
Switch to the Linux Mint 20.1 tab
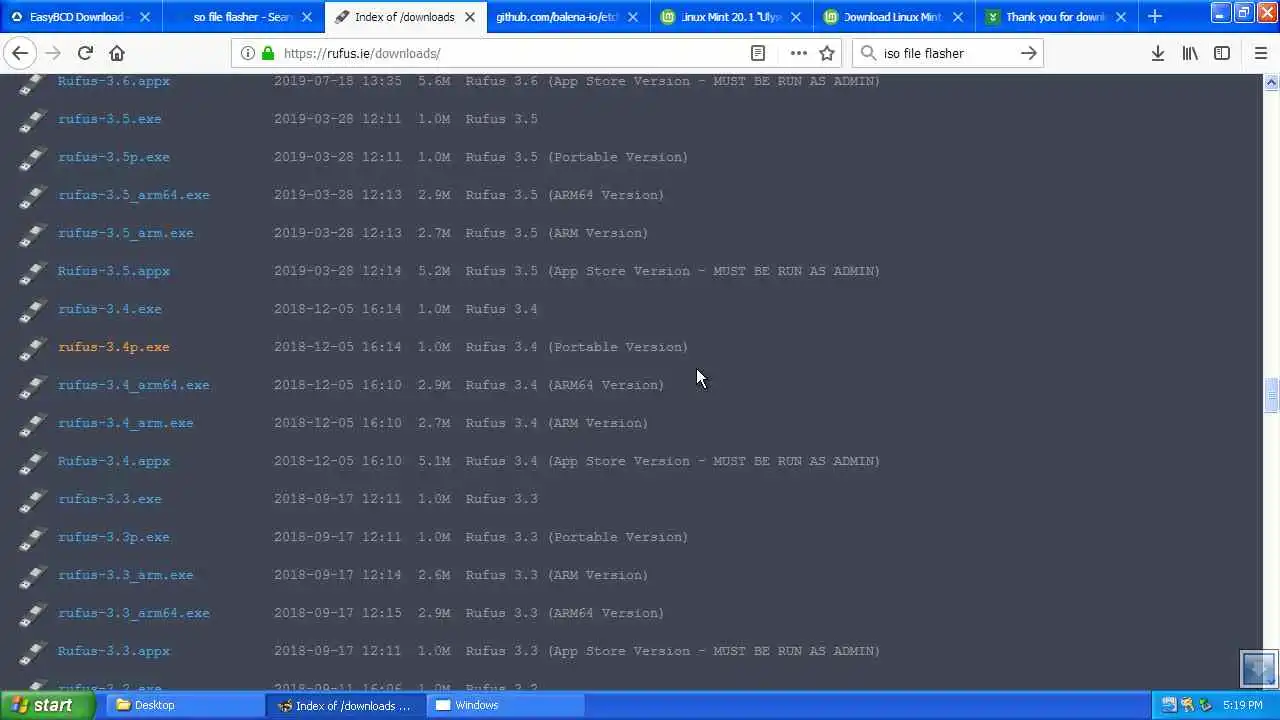[731, 17]
